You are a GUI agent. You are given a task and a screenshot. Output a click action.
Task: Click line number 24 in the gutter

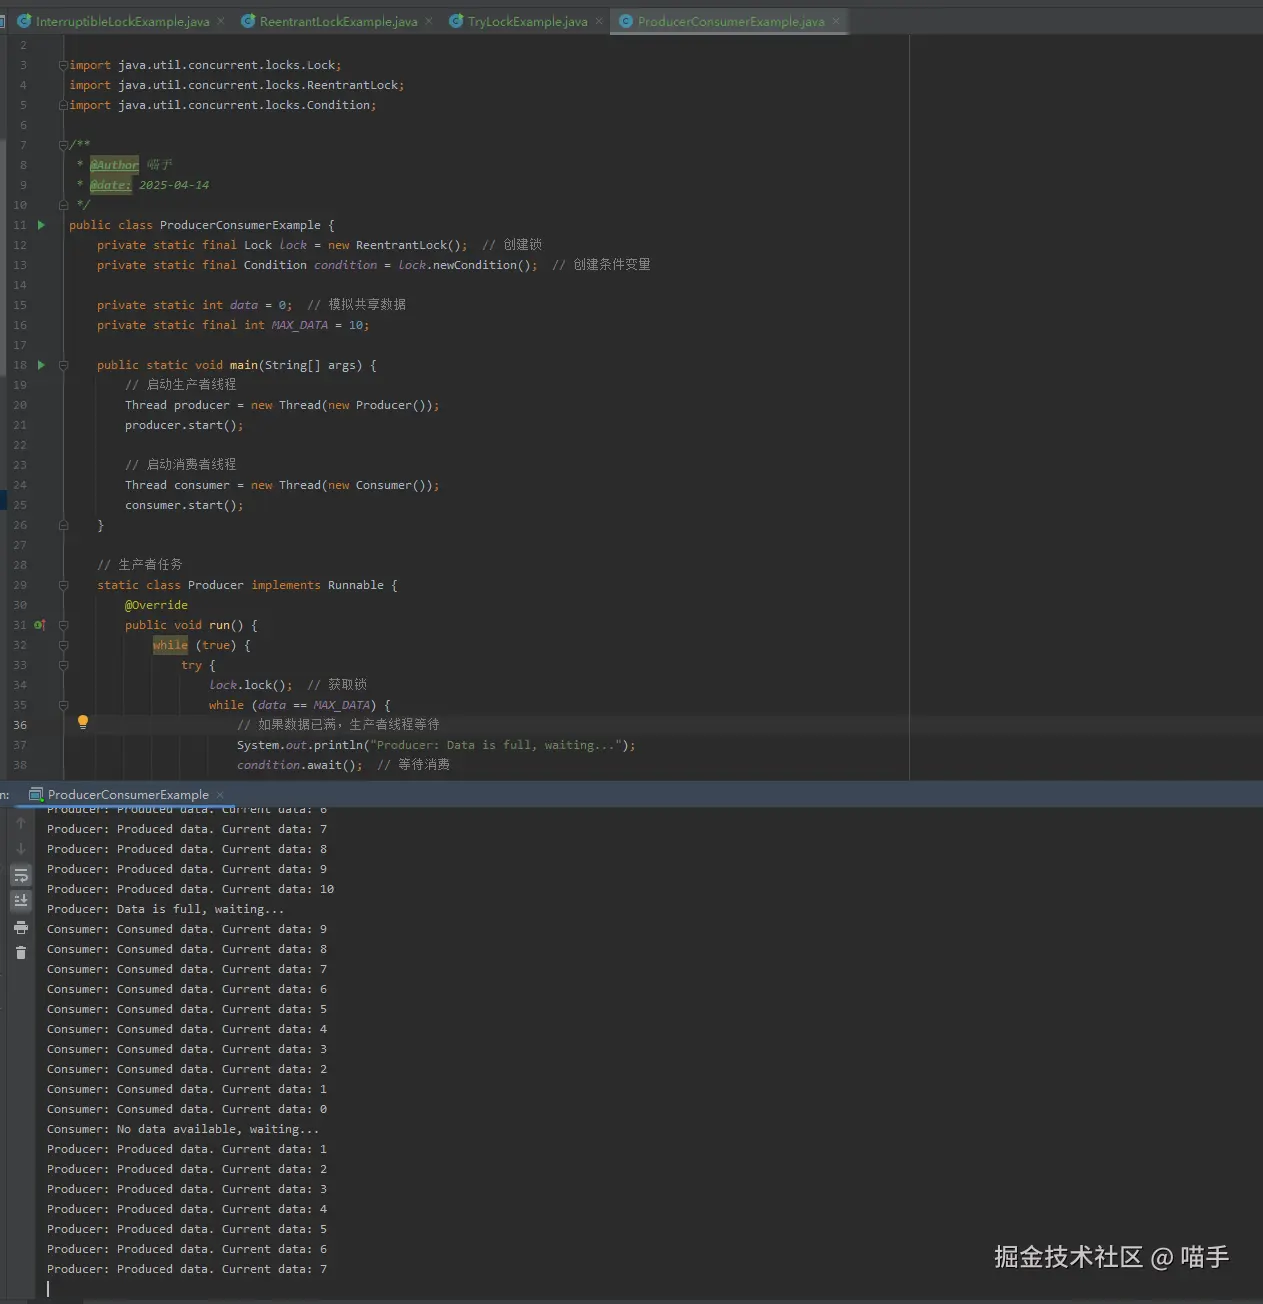point(20,485)
